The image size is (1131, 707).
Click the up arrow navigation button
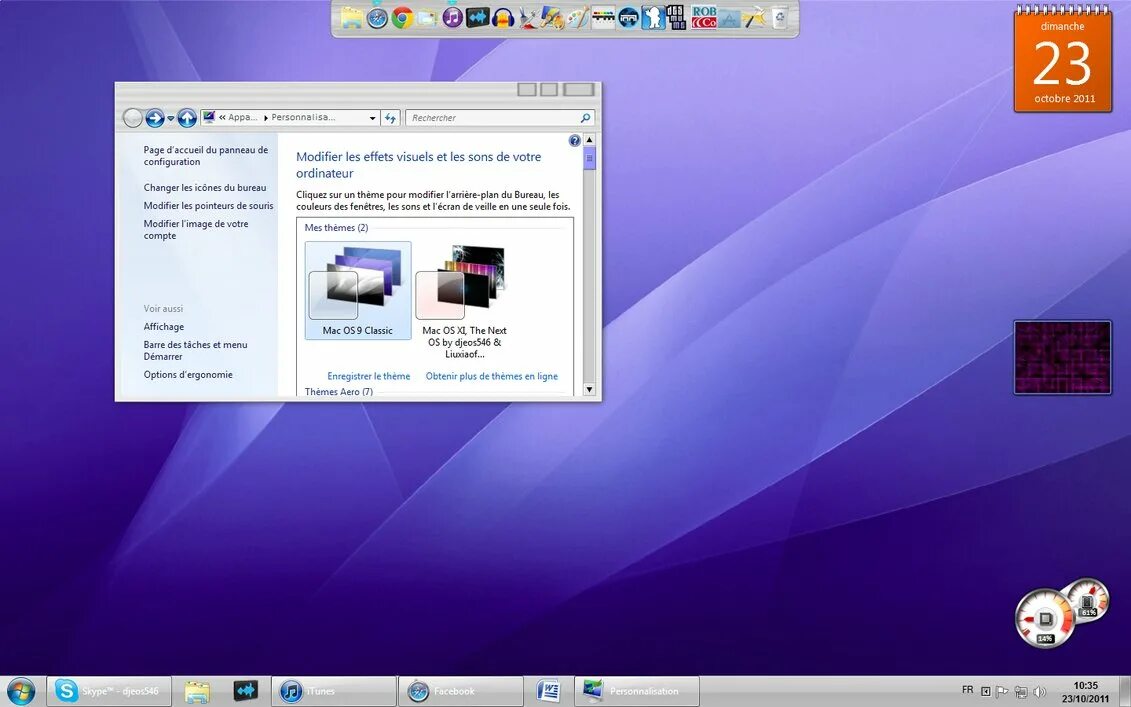187,118
